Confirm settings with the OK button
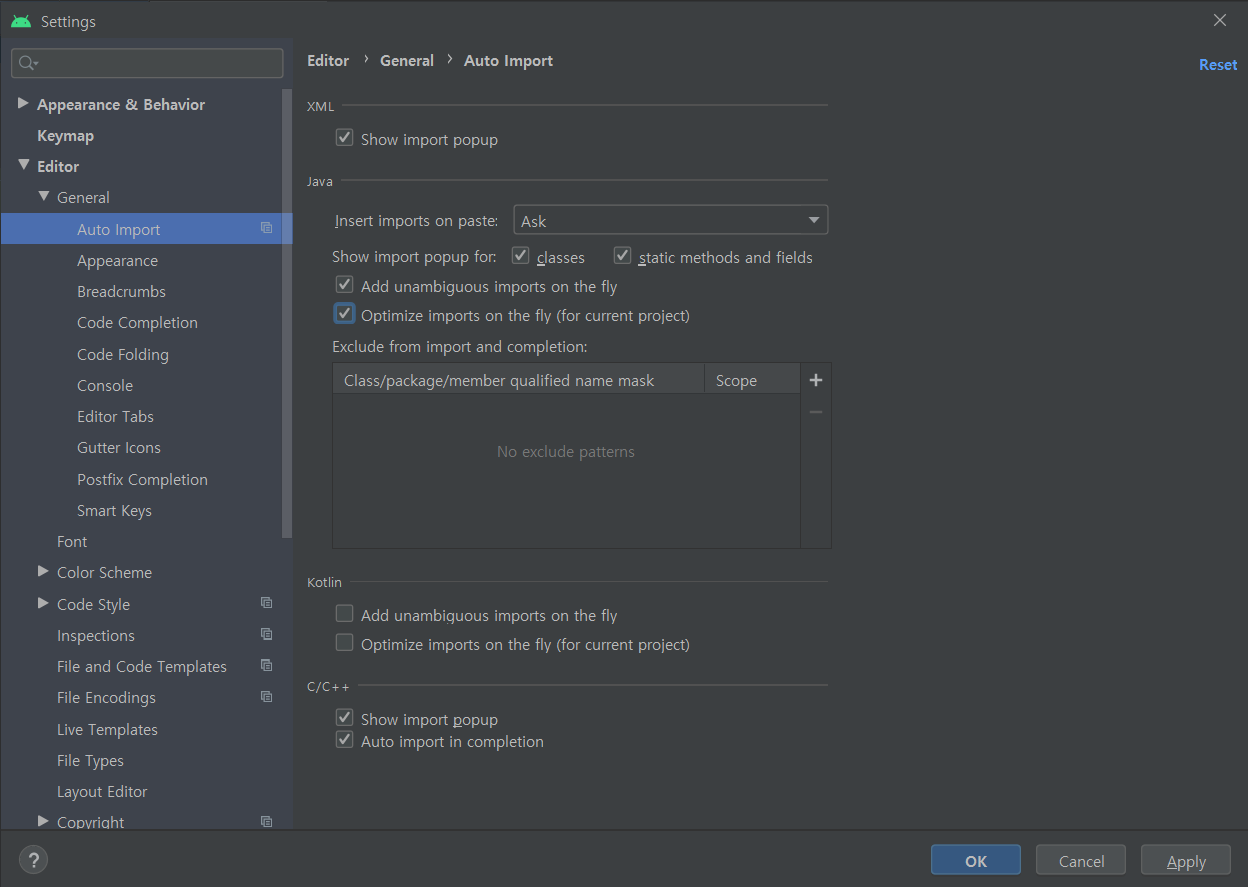1248x887 pixels. (x=976, y=860)
